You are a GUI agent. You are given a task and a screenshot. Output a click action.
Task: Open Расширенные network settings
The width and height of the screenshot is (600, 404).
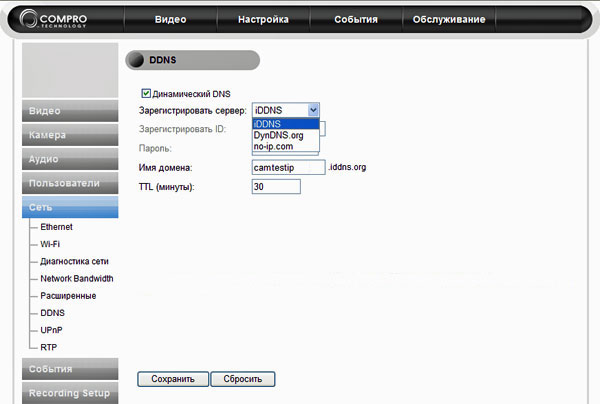[68, 296]
